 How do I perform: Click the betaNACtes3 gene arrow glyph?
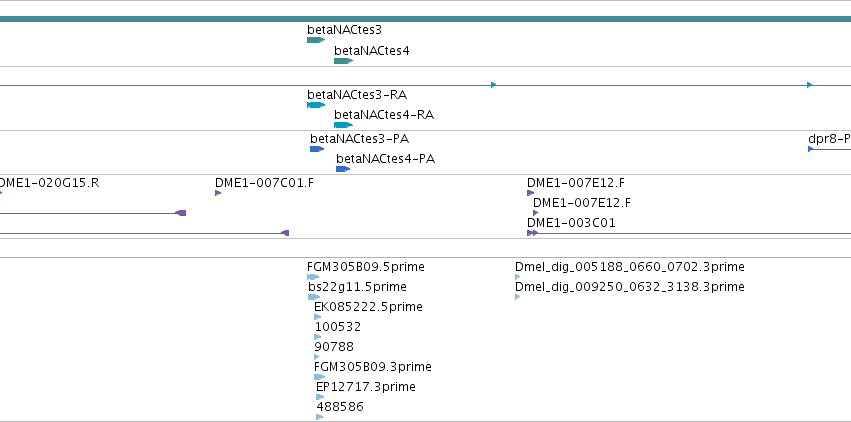tap(316, 40)
